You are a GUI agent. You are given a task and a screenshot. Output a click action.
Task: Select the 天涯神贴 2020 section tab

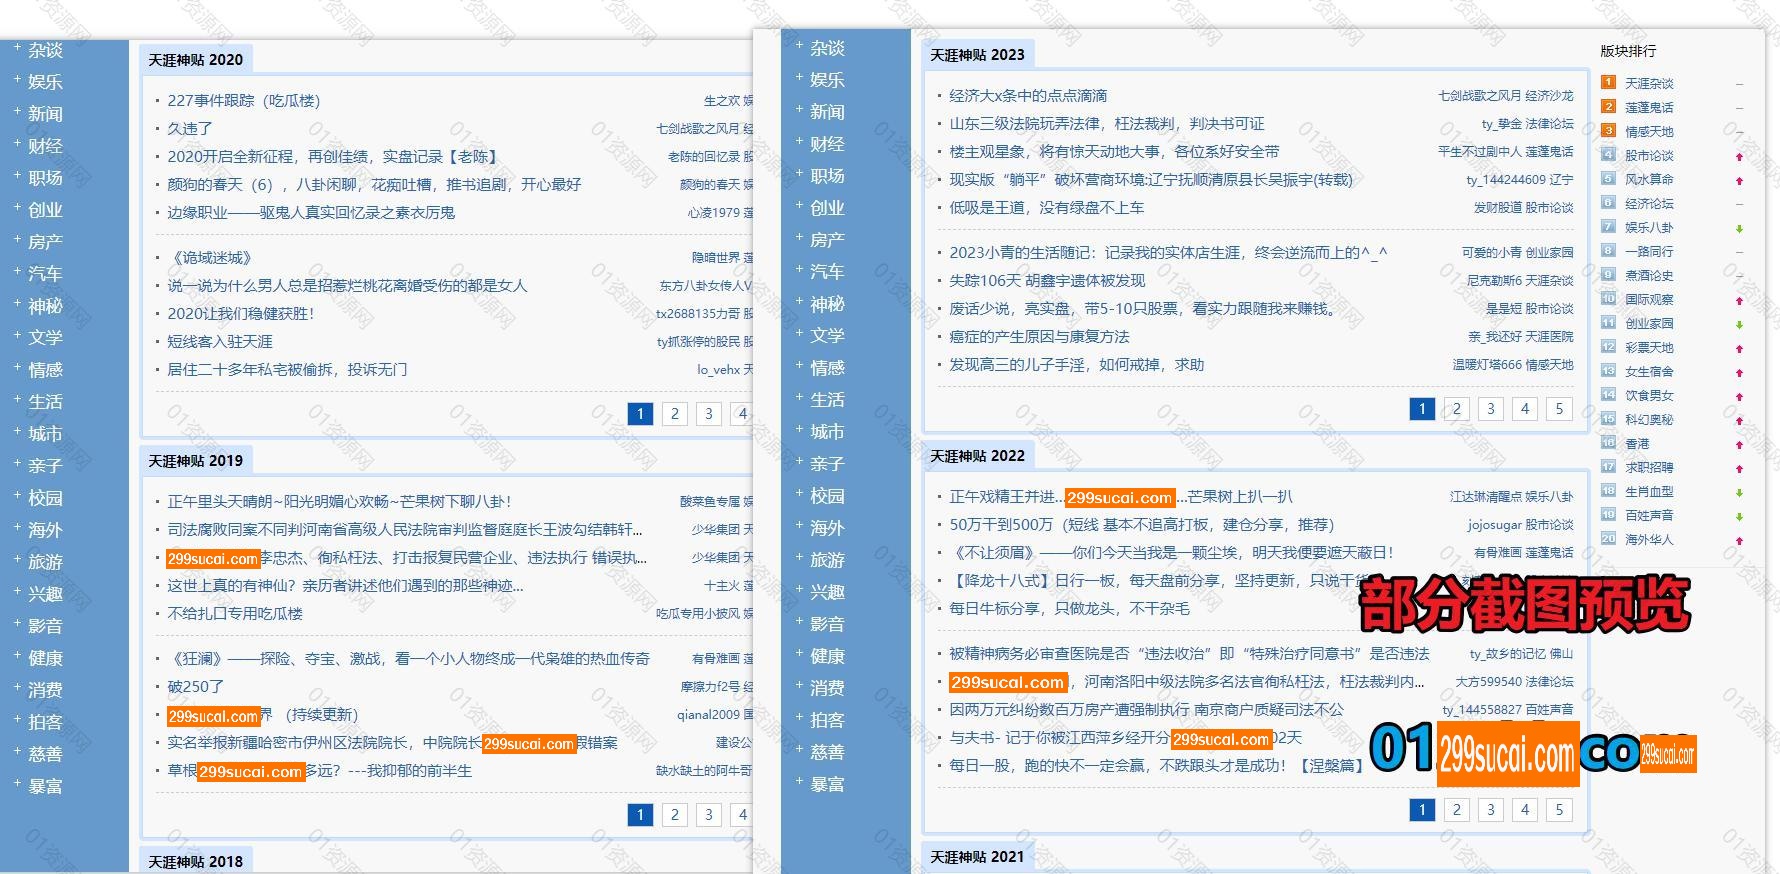point(196,60)
